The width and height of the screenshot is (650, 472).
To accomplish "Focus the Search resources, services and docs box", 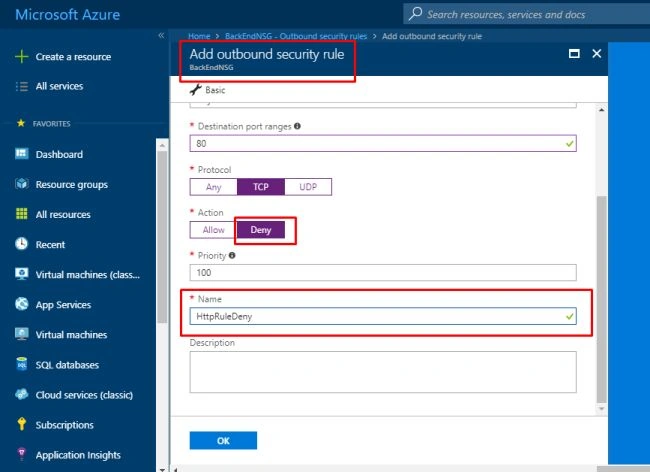I will pos(526,14).
